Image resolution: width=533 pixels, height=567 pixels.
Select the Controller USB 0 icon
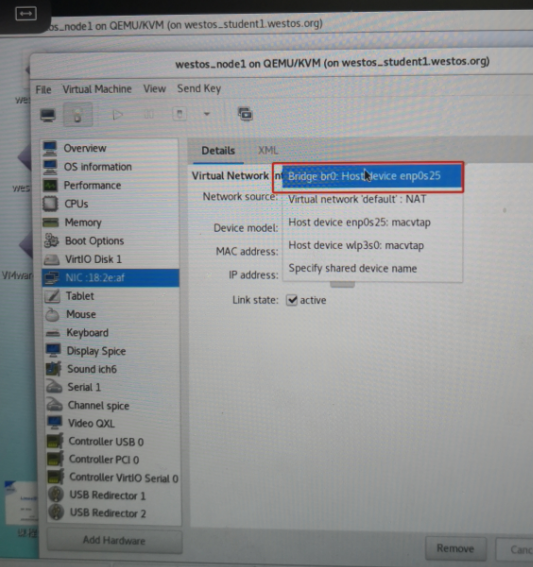pos(55,441)
